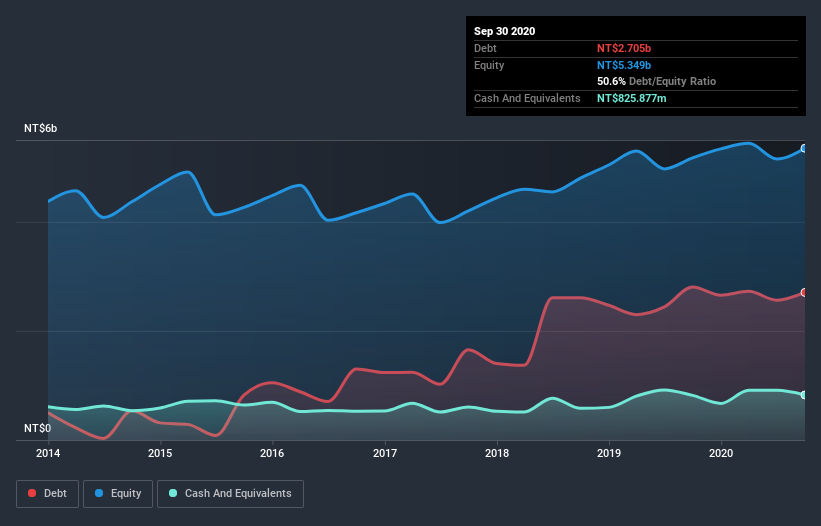Viewport: 821px width, 526px height.
Task: Click the NT$6b y-axis label
Action: (x=40, y=129)
